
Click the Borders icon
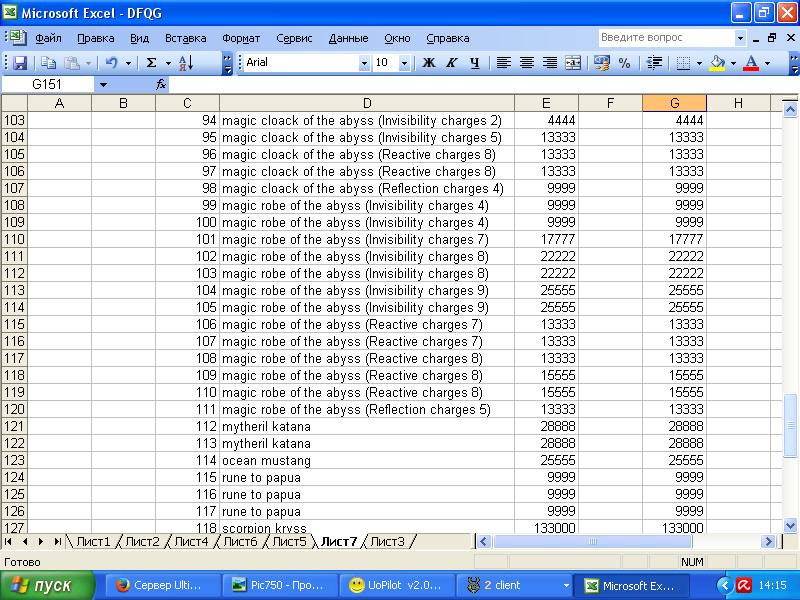(x=683, y=63)
